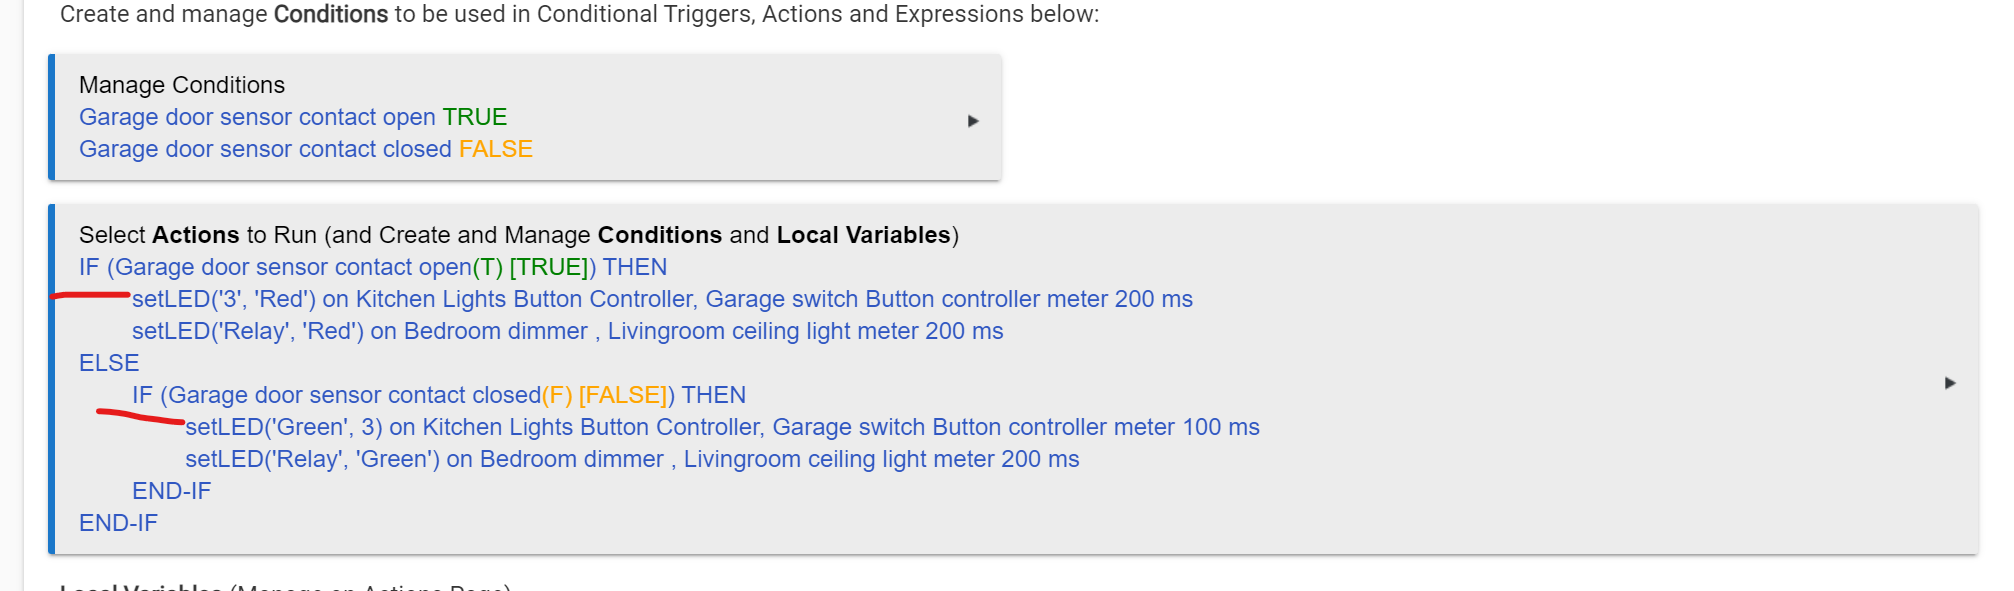Open Garage door sensor contact closed condition

pos(265,149)
